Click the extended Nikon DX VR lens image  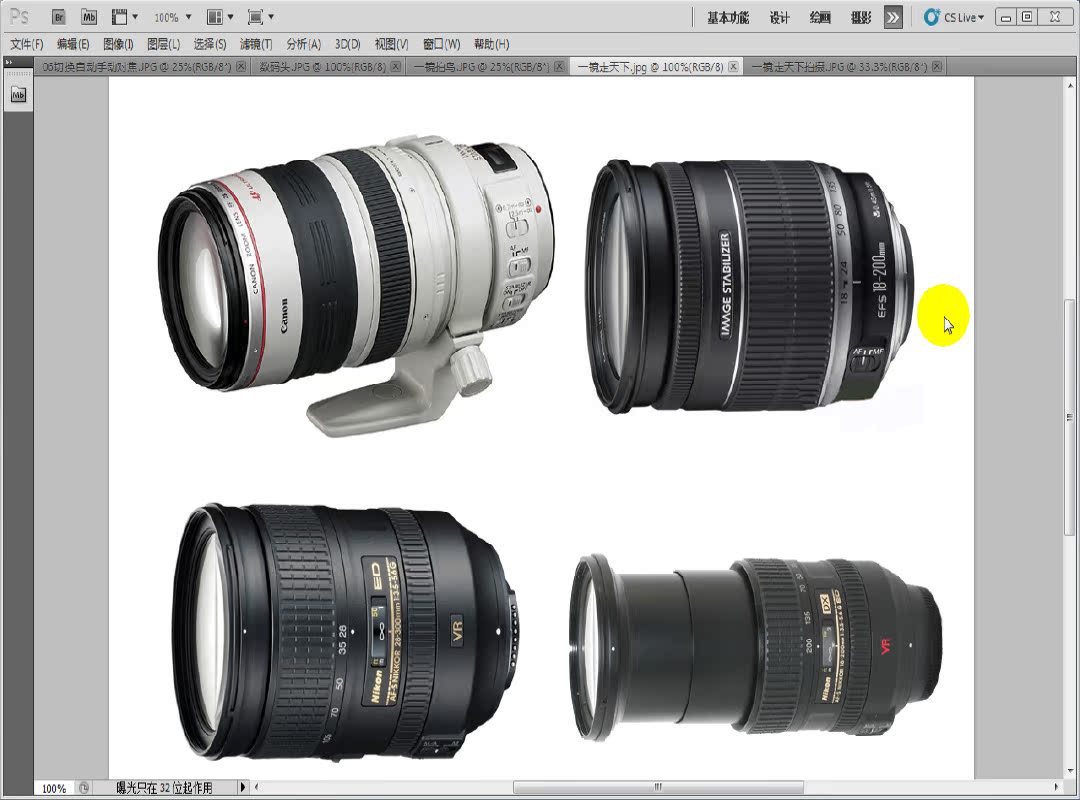click(x=755, y=648)
